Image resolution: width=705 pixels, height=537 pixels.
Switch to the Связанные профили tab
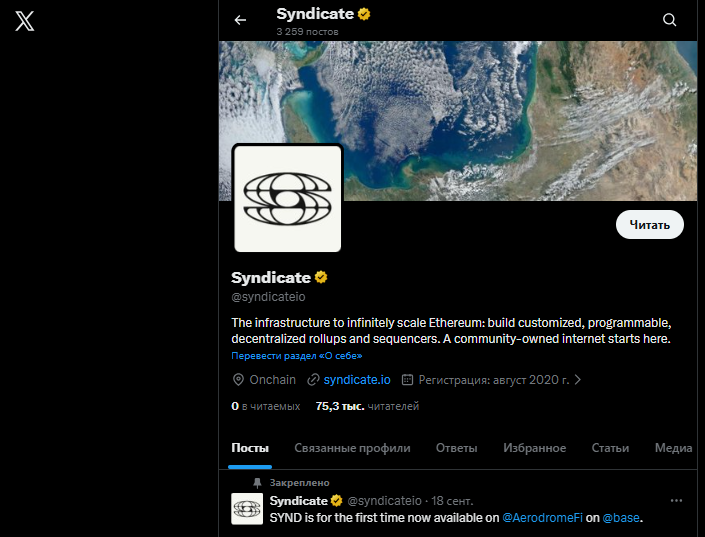coord(352,448)
